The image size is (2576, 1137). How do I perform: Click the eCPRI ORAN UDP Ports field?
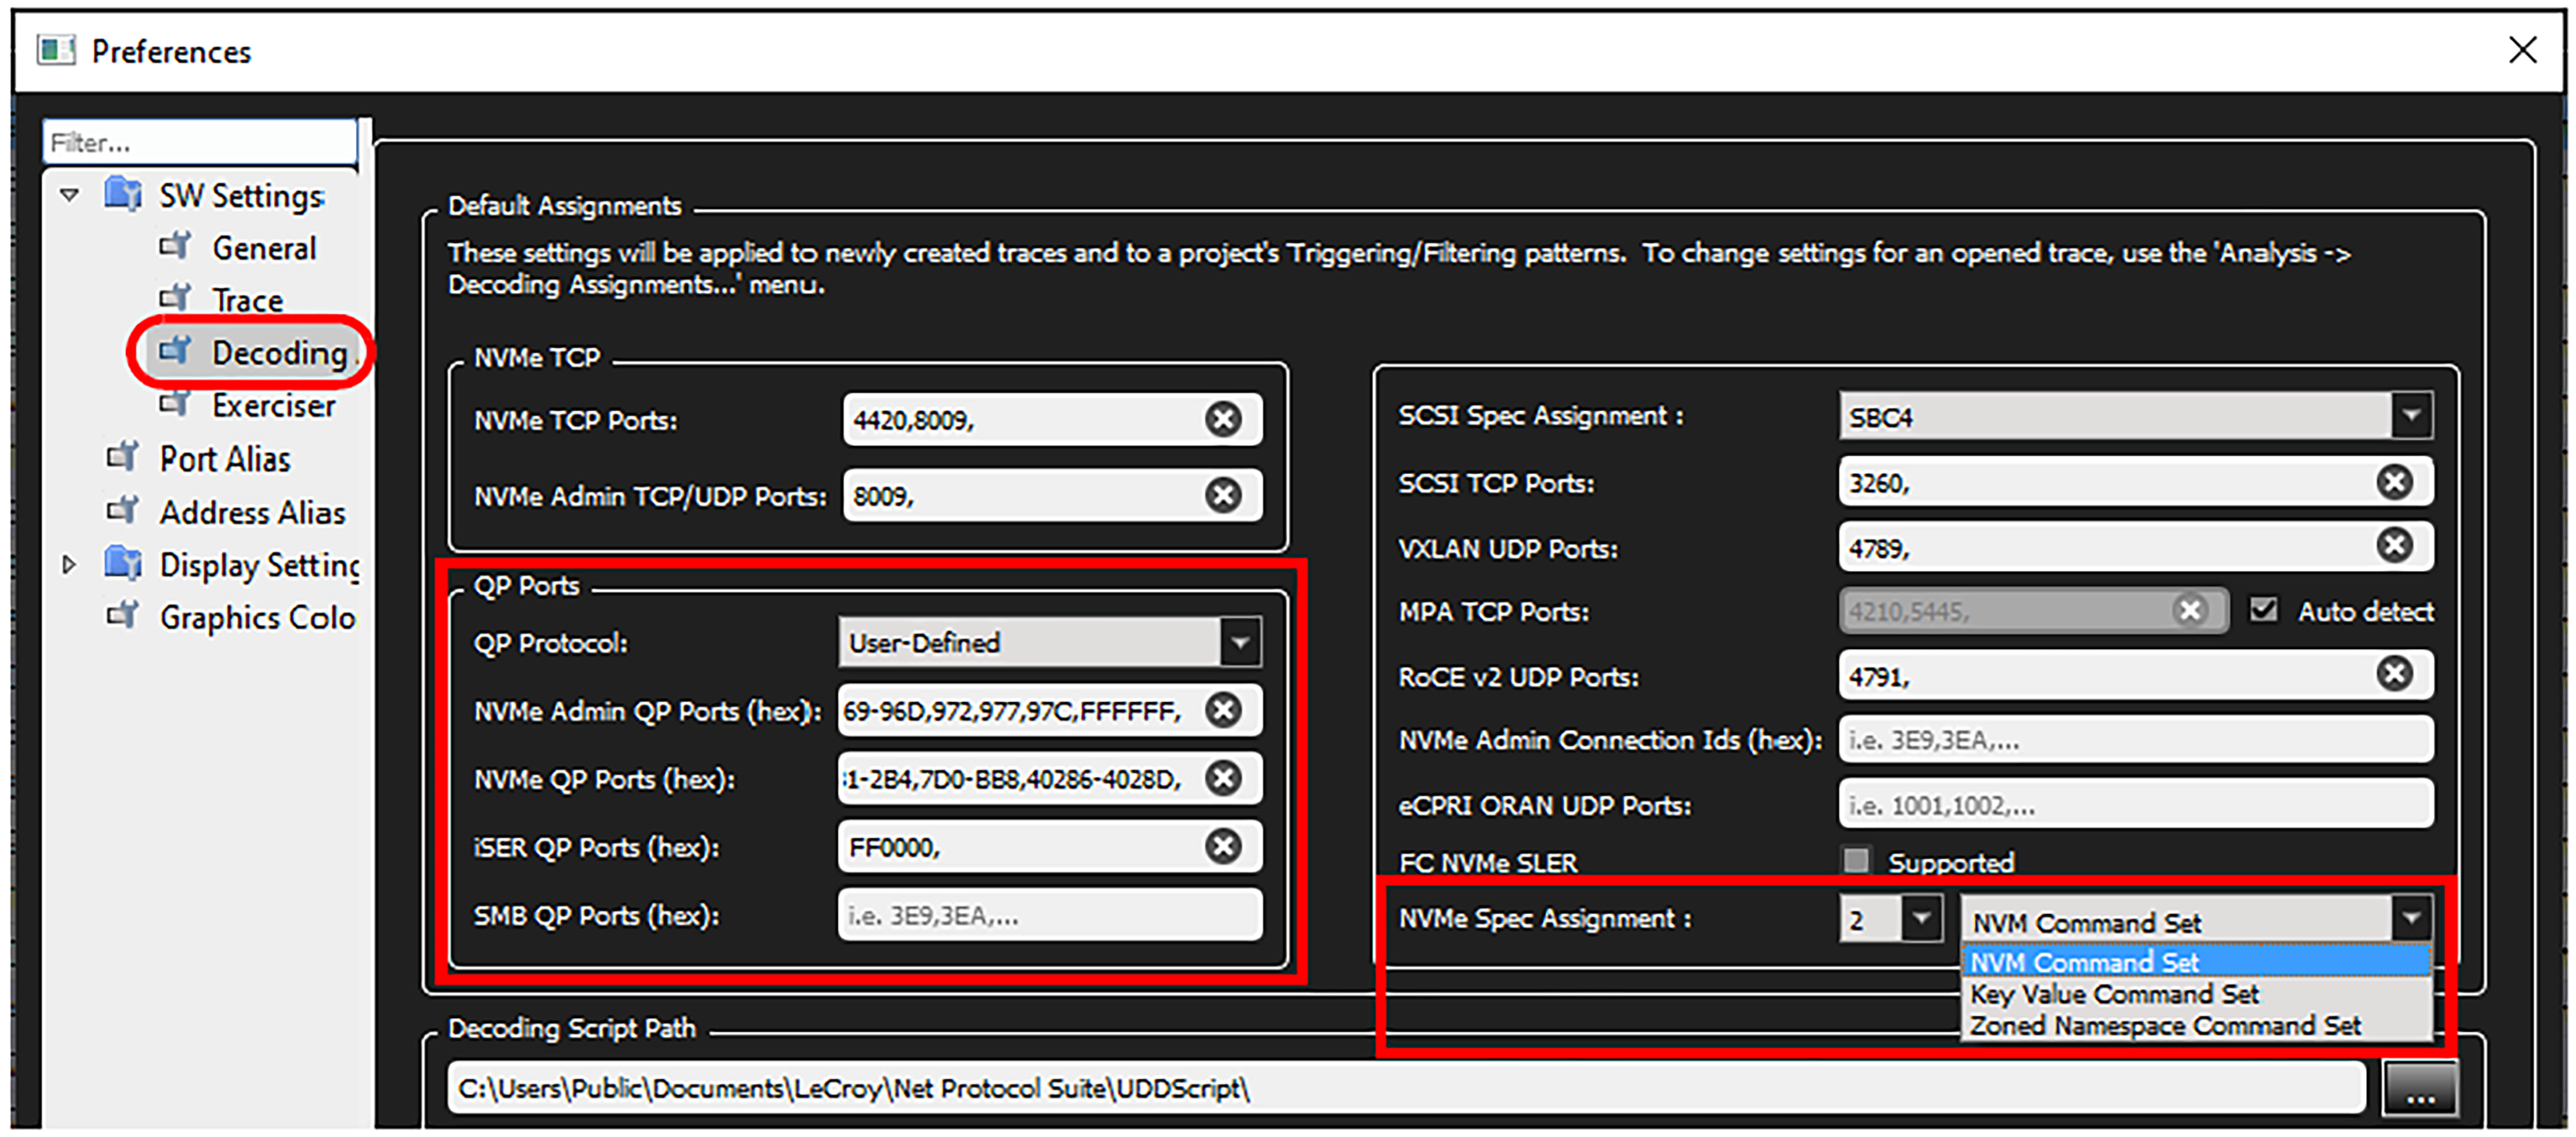2135,804
